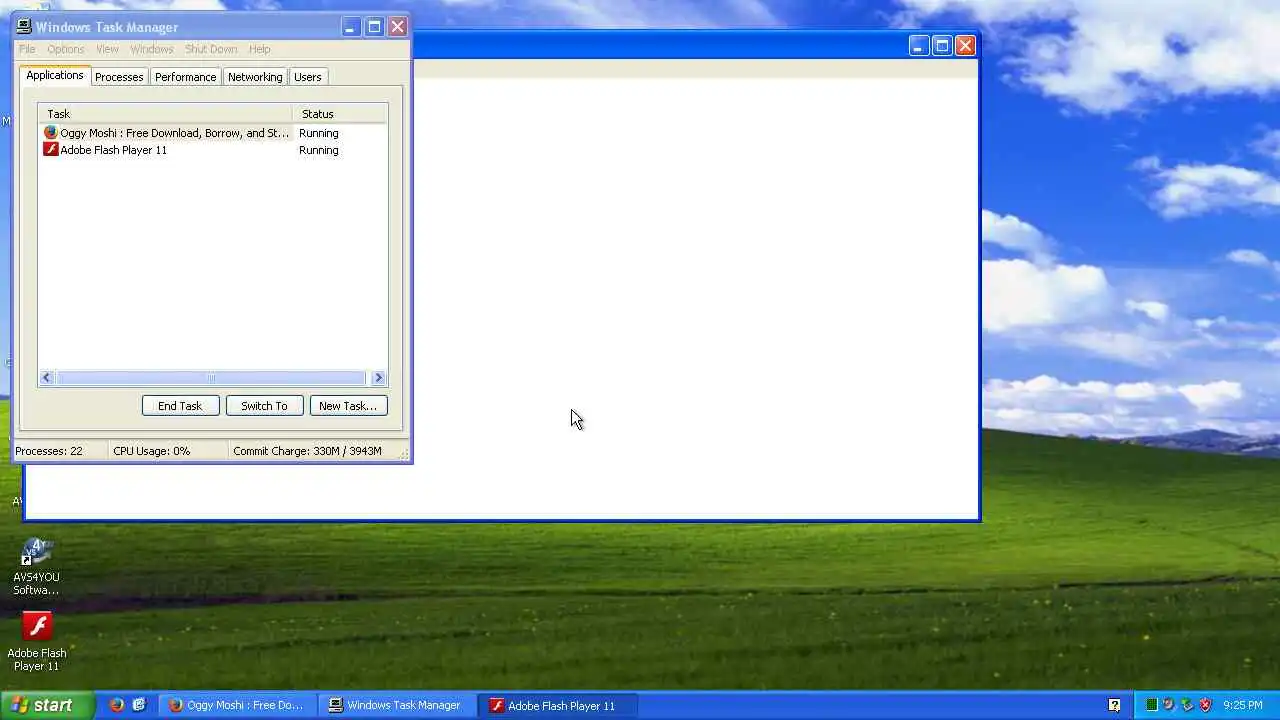Open the View menu in Task Manager
Viewport: 1280px width, 720px height.
(x=107, y=49)
